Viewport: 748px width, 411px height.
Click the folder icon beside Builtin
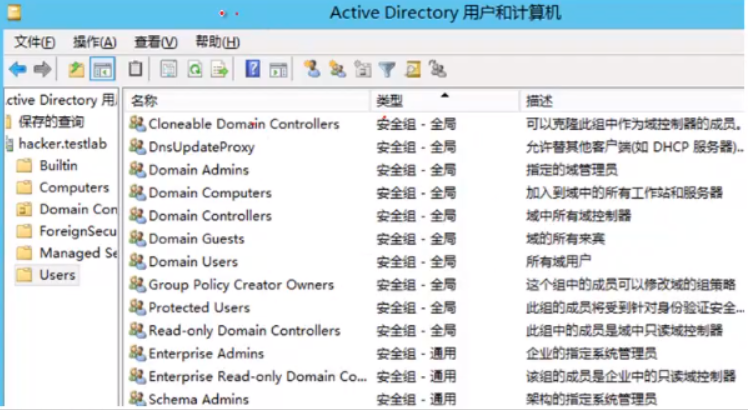coord(24,165)
